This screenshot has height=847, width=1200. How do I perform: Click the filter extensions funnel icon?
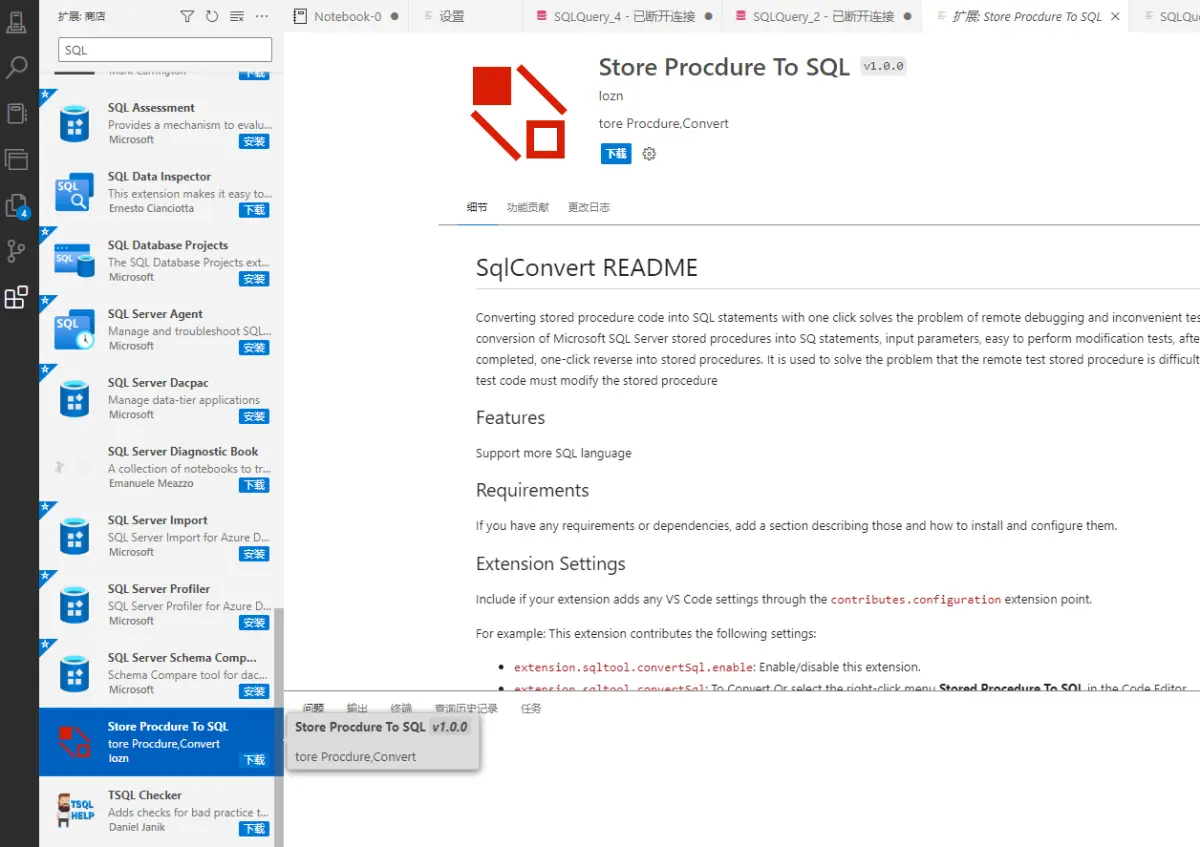point(187,16)
